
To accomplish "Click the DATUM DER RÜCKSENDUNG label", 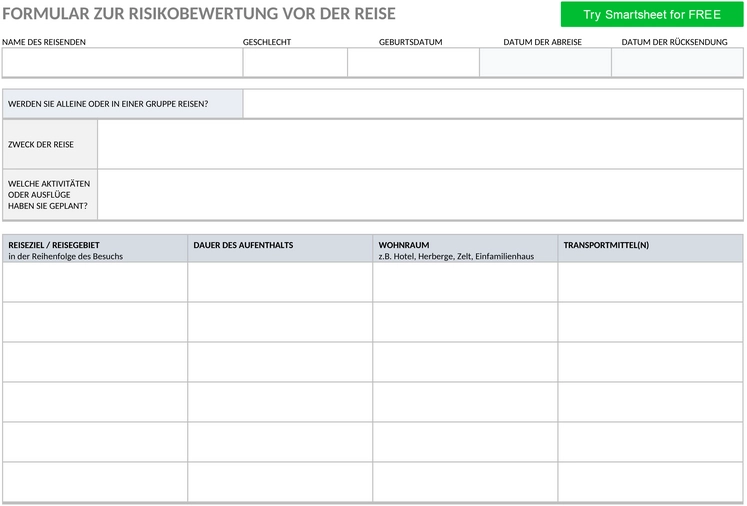I will click(674, 42).
